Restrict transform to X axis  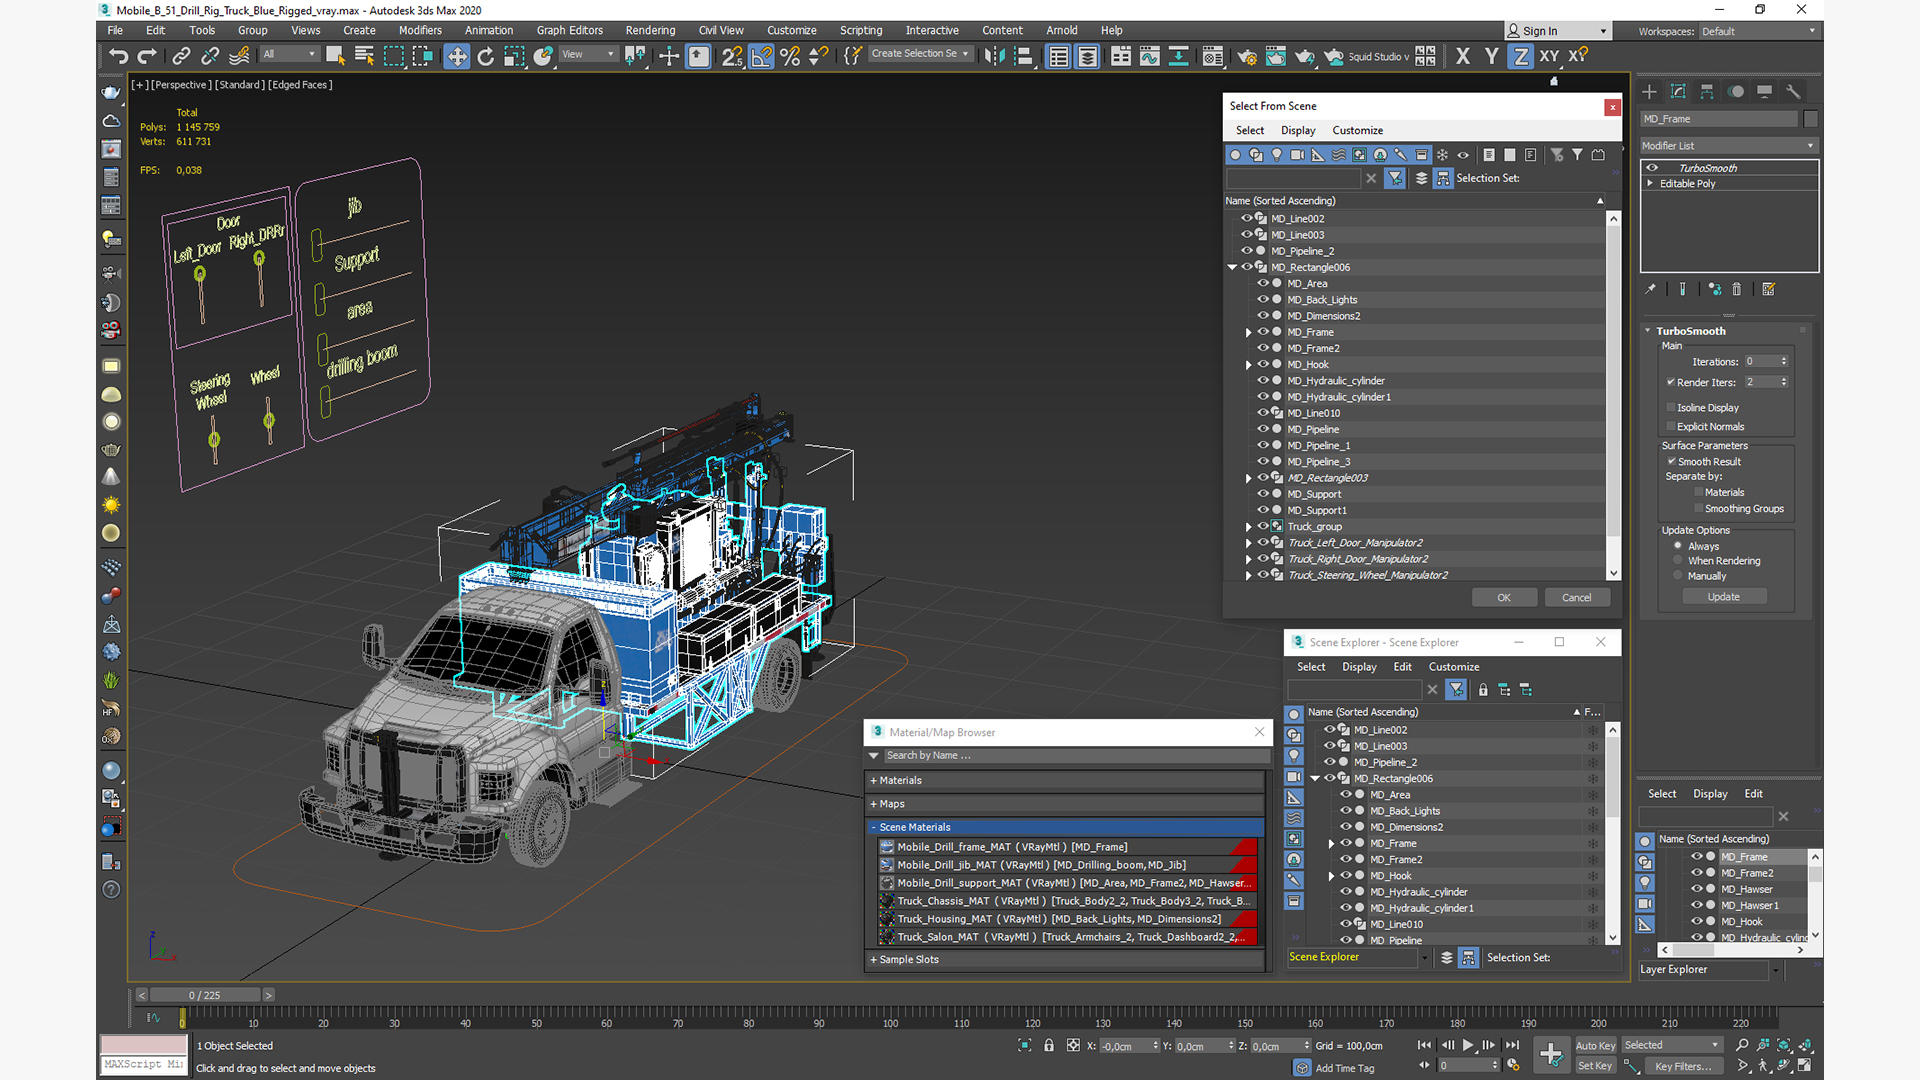(x=1463, y=56)
